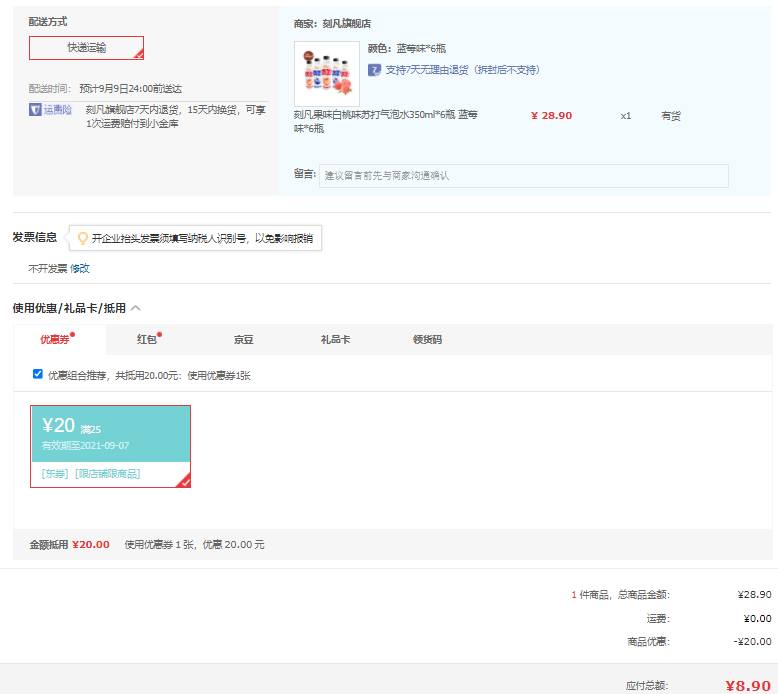Select the 快递运输 delivery method button

86,48
